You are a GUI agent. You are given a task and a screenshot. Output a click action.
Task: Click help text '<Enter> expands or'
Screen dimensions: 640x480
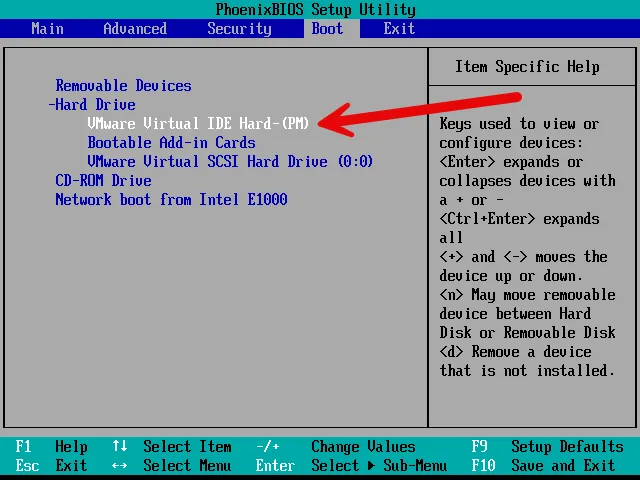pos(511,162)
